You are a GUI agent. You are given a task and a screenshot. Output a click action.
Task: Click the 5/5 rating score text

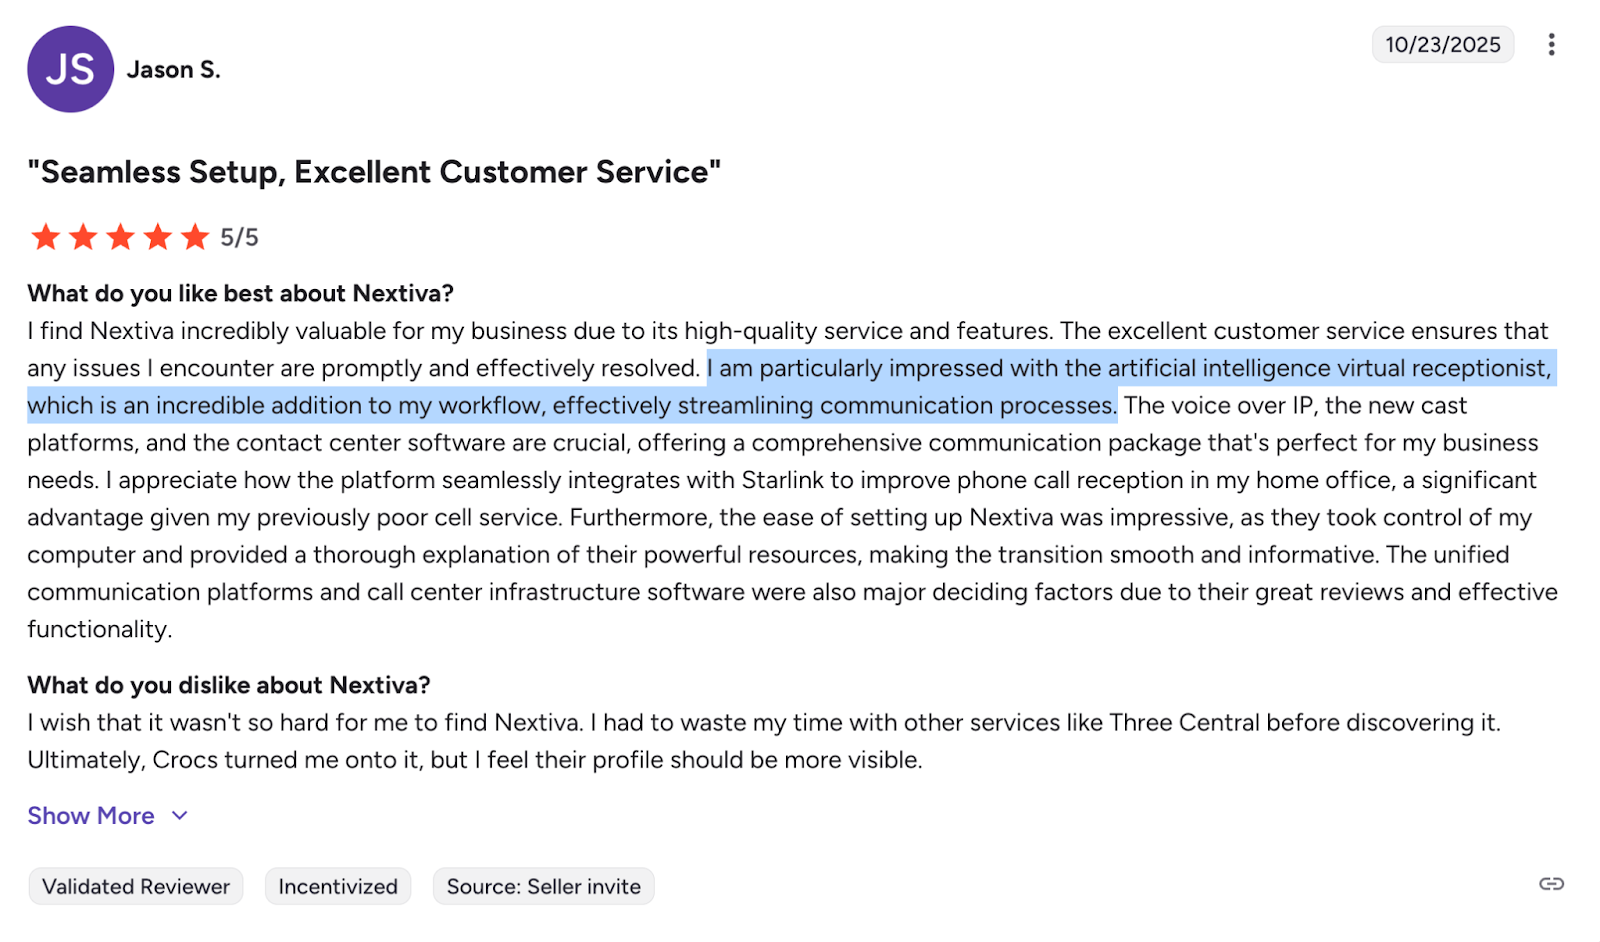coord(239,238)
